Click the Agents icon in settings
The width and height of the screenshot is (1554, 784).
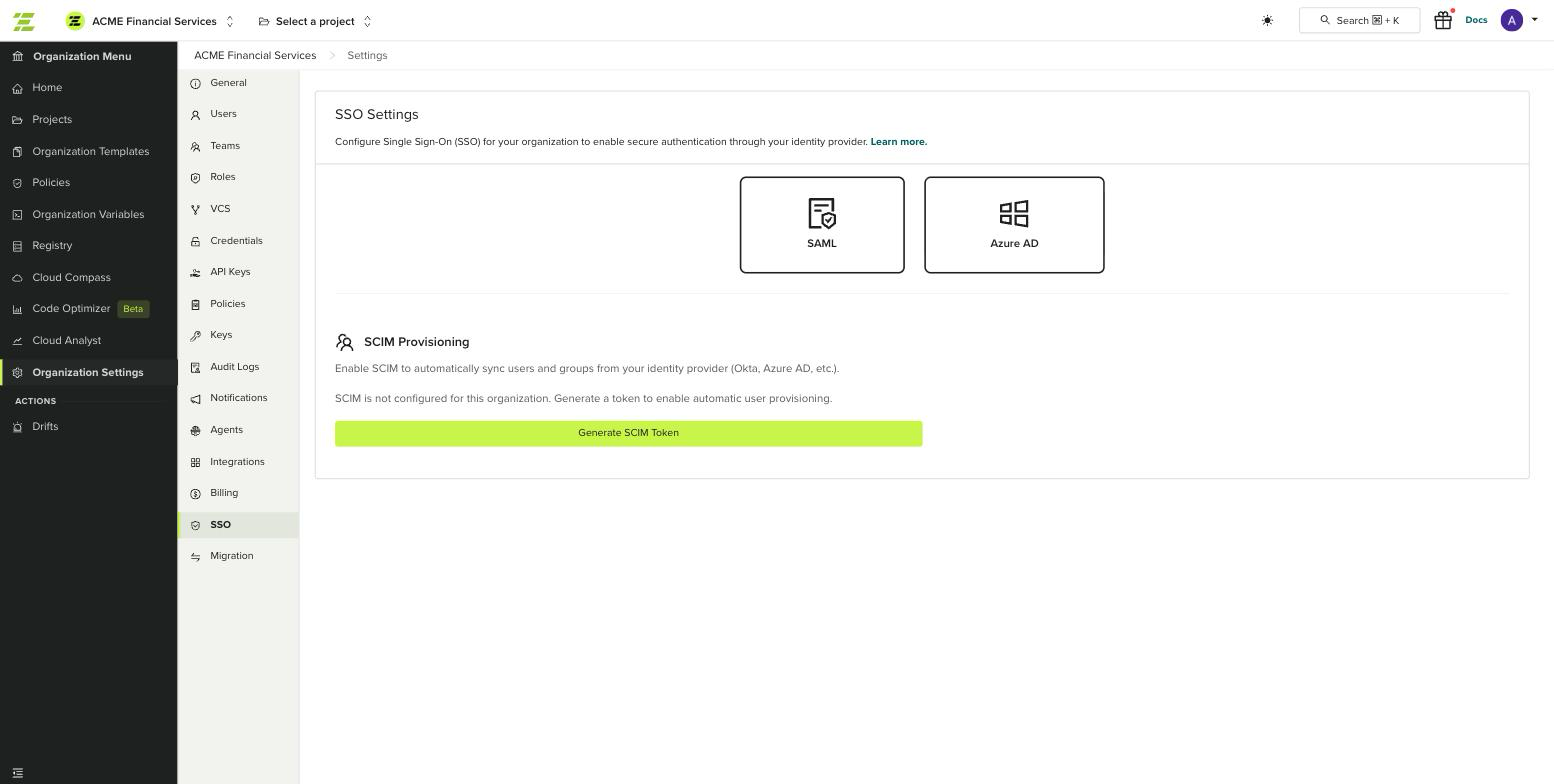pos(195,431)
